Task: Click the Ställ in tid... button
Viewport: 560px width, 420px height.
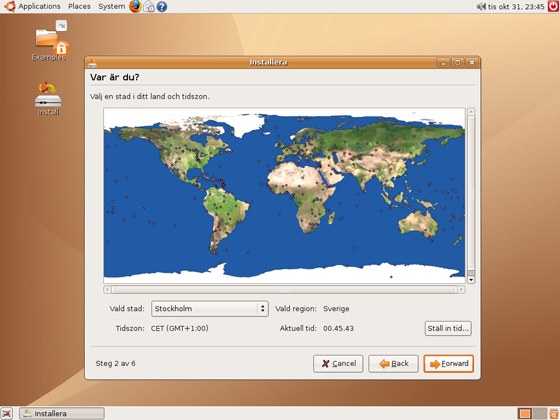Action: [x=448, y=328]
